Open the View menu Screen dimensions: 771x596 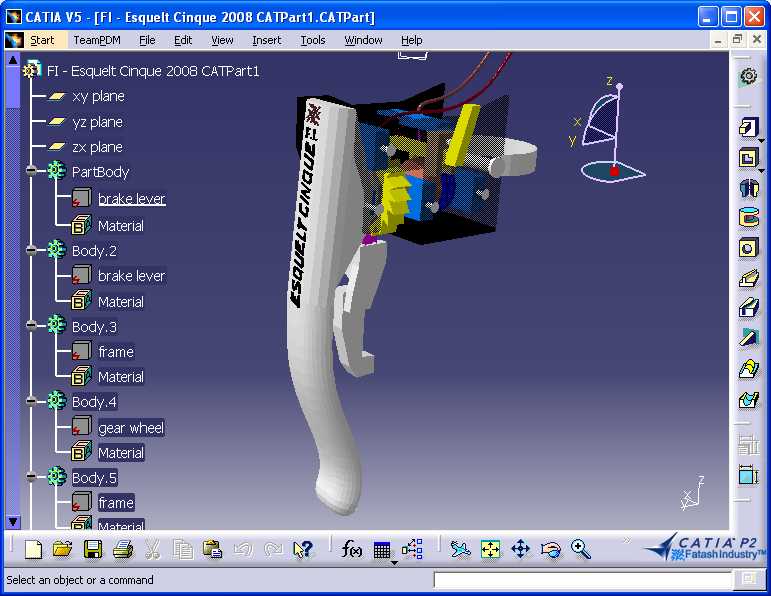pyautogui.click(x=222, y=40)
